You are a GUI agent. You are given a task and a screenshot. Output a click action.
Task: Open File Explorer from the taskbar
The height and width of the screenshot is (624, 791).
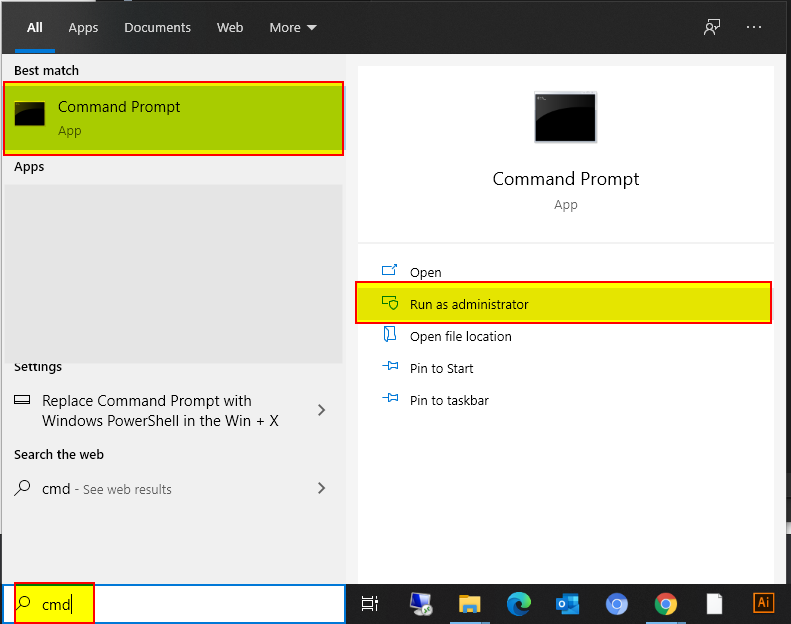click(x=469, y=603)
